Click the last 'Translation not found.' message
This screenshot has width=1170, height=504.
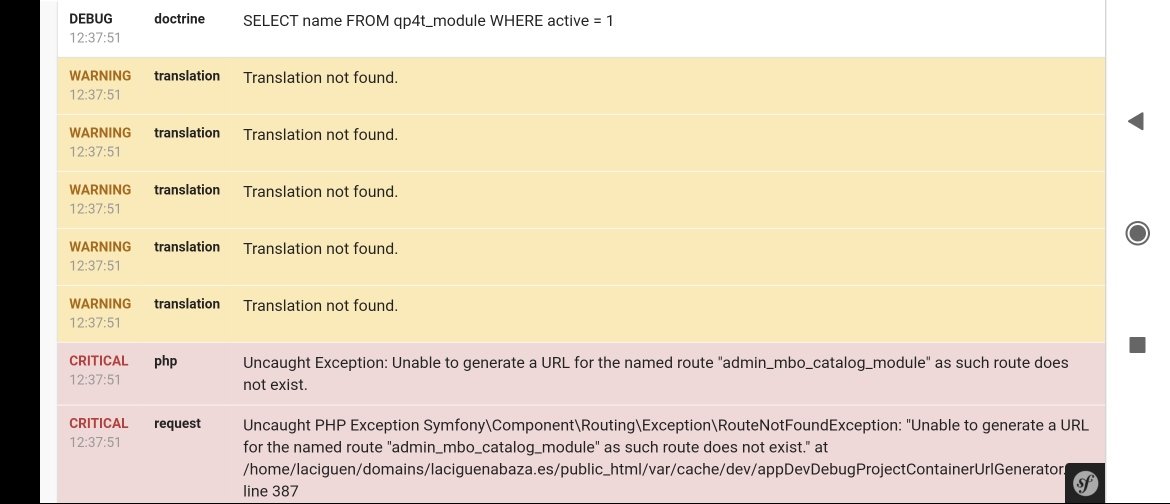pos(320,305)
